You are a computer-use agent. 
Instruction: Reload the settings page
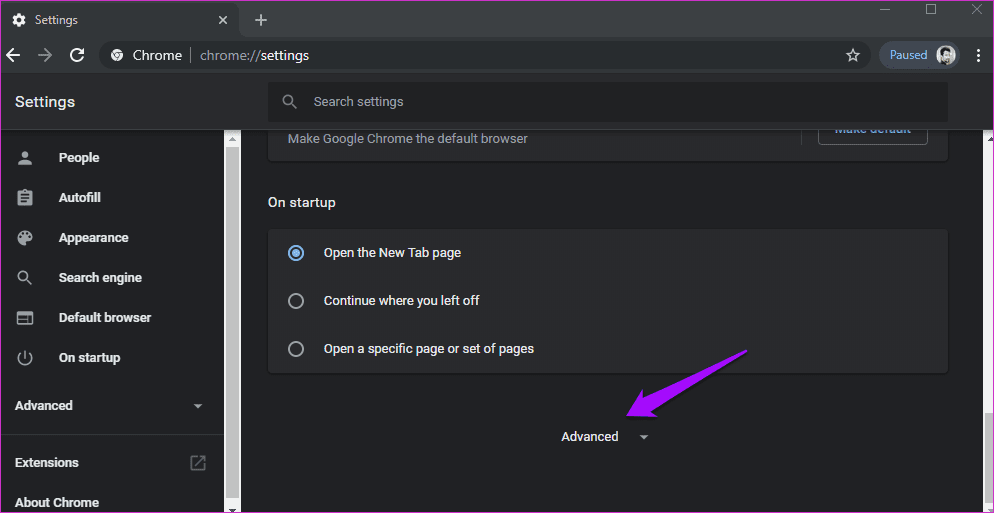[77, 55]
